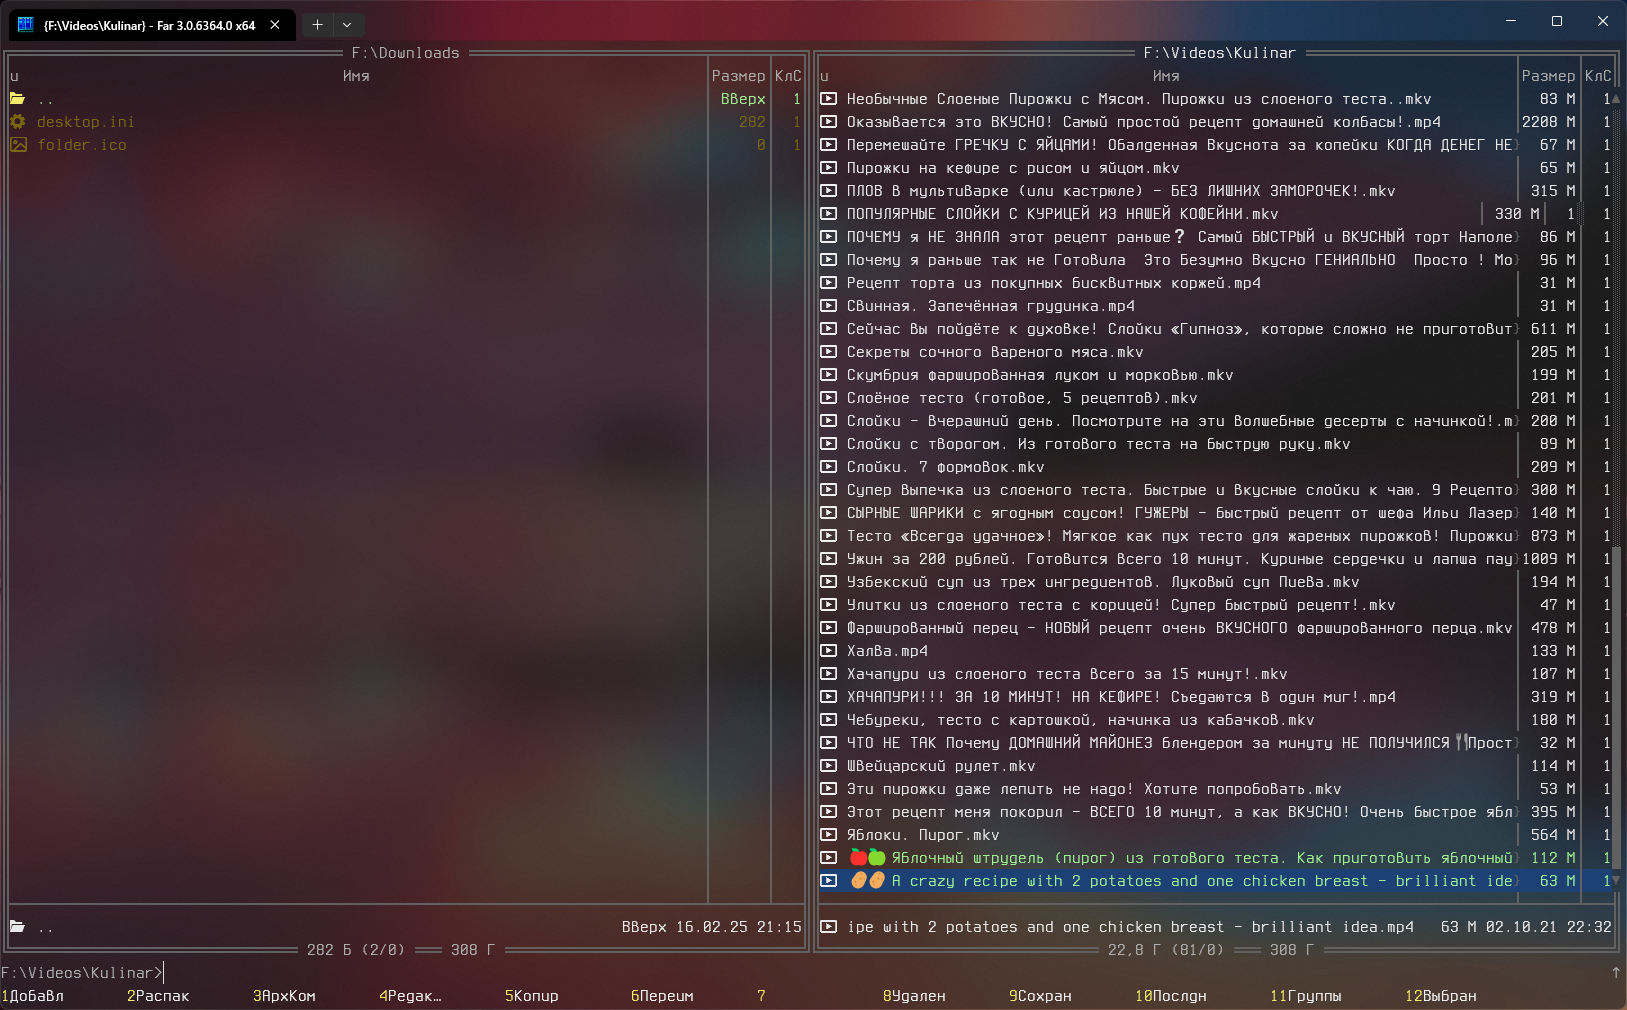Click the F12 'Выбран' key bar button
Screen dimensions: 1627x1010
(x=1441, y=996)
